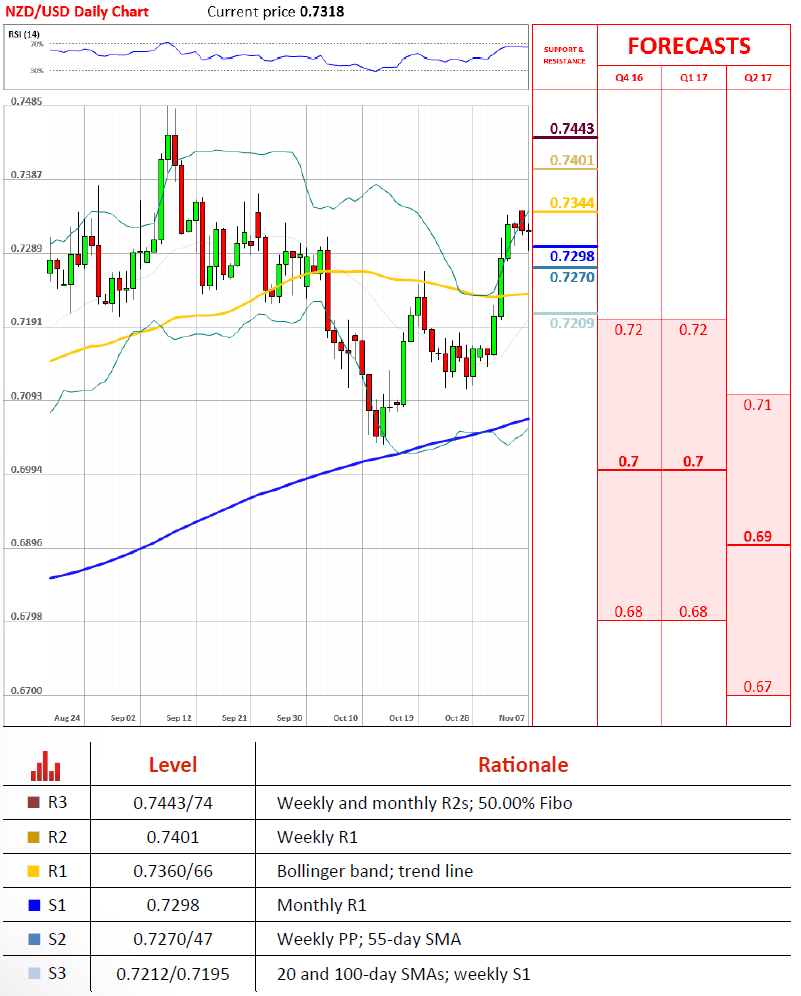Click rationale 'Monthly R1'
The image size is (801, 996).
click(x=321, y=905)
